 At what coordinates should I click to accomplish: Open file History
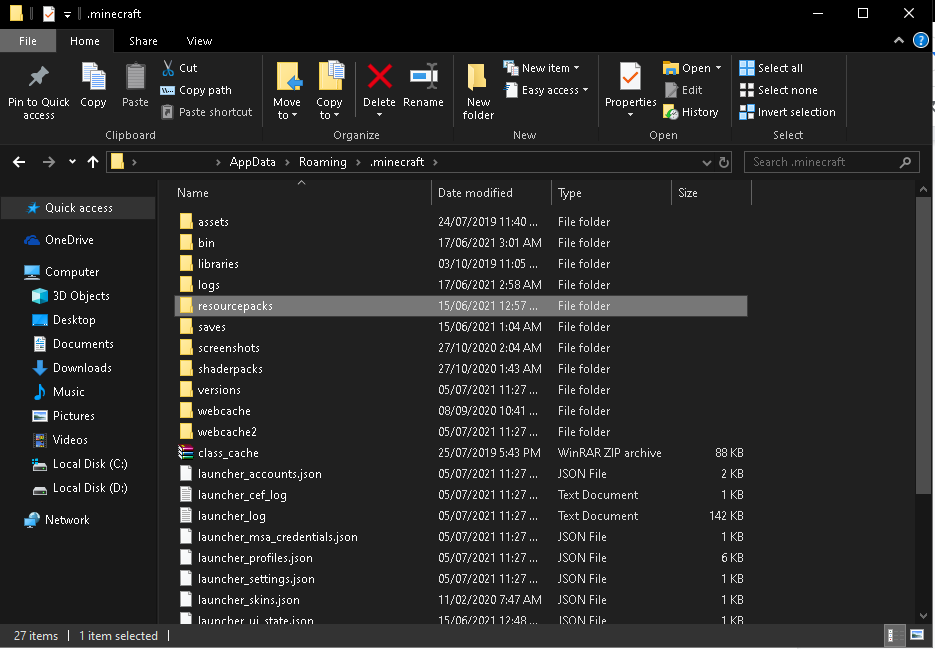[691, 112]
